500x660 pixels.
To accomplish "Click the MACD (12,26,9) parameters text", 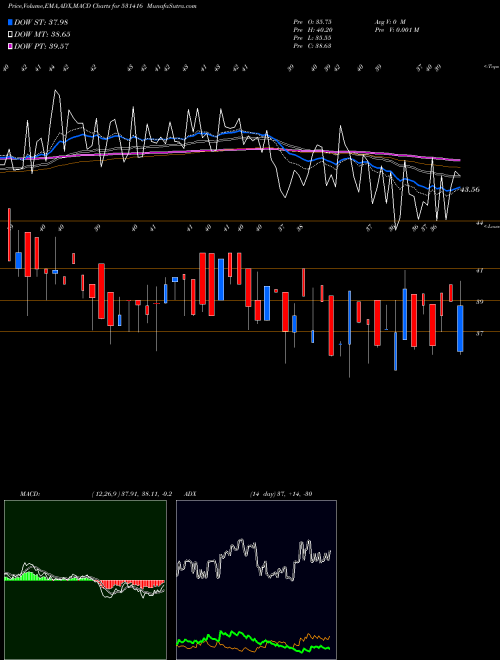I will click(131, 494).
